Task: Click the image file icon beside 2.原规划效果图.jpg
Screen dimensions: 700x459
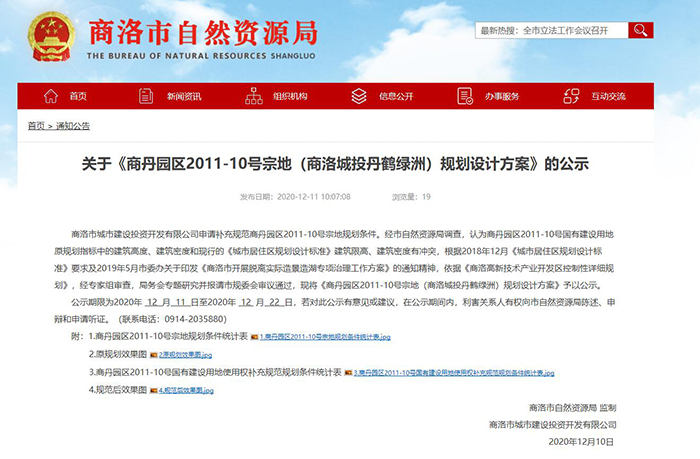Action: [x=154, y=355]
